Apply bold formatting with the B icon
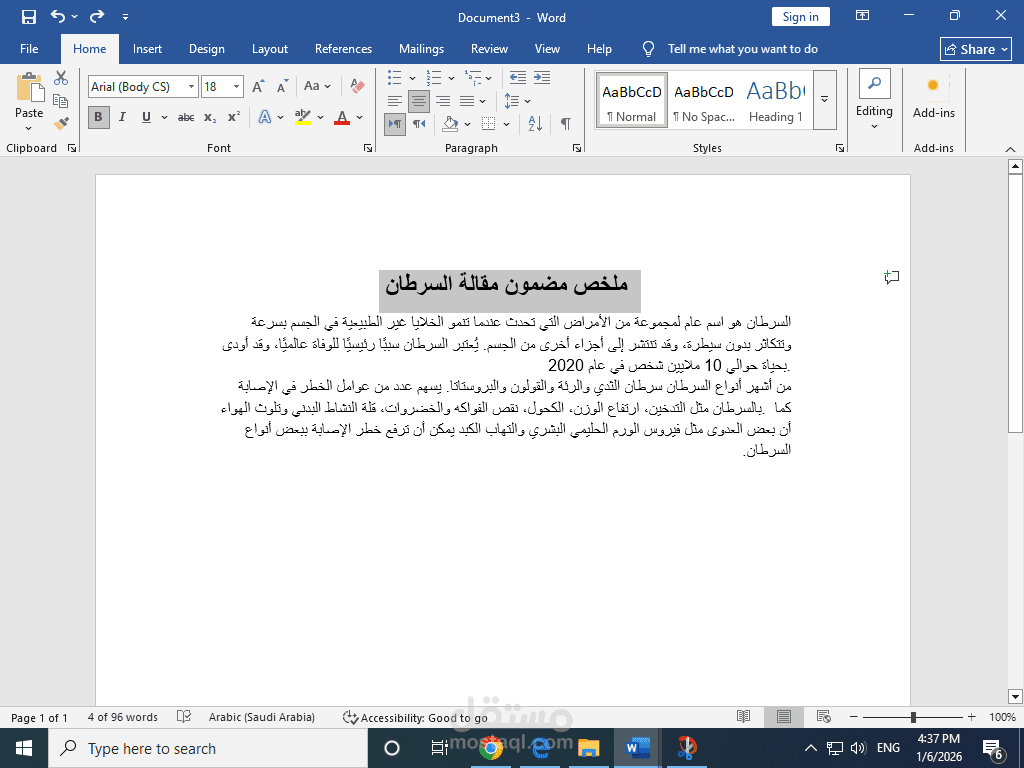This screenshot has width=1024, height=768. coord(98,117)
